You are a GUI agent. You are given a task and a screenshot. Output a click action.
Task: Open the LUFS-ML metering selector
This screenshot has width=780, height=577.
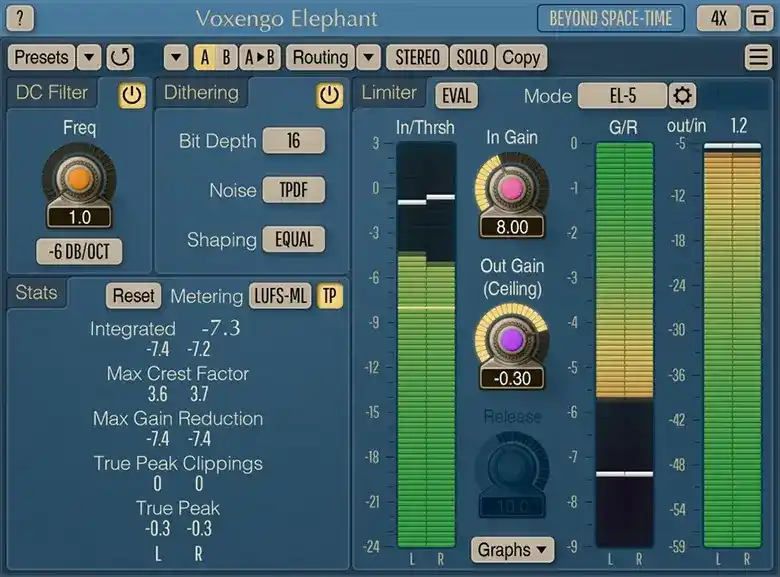(281, 296)
